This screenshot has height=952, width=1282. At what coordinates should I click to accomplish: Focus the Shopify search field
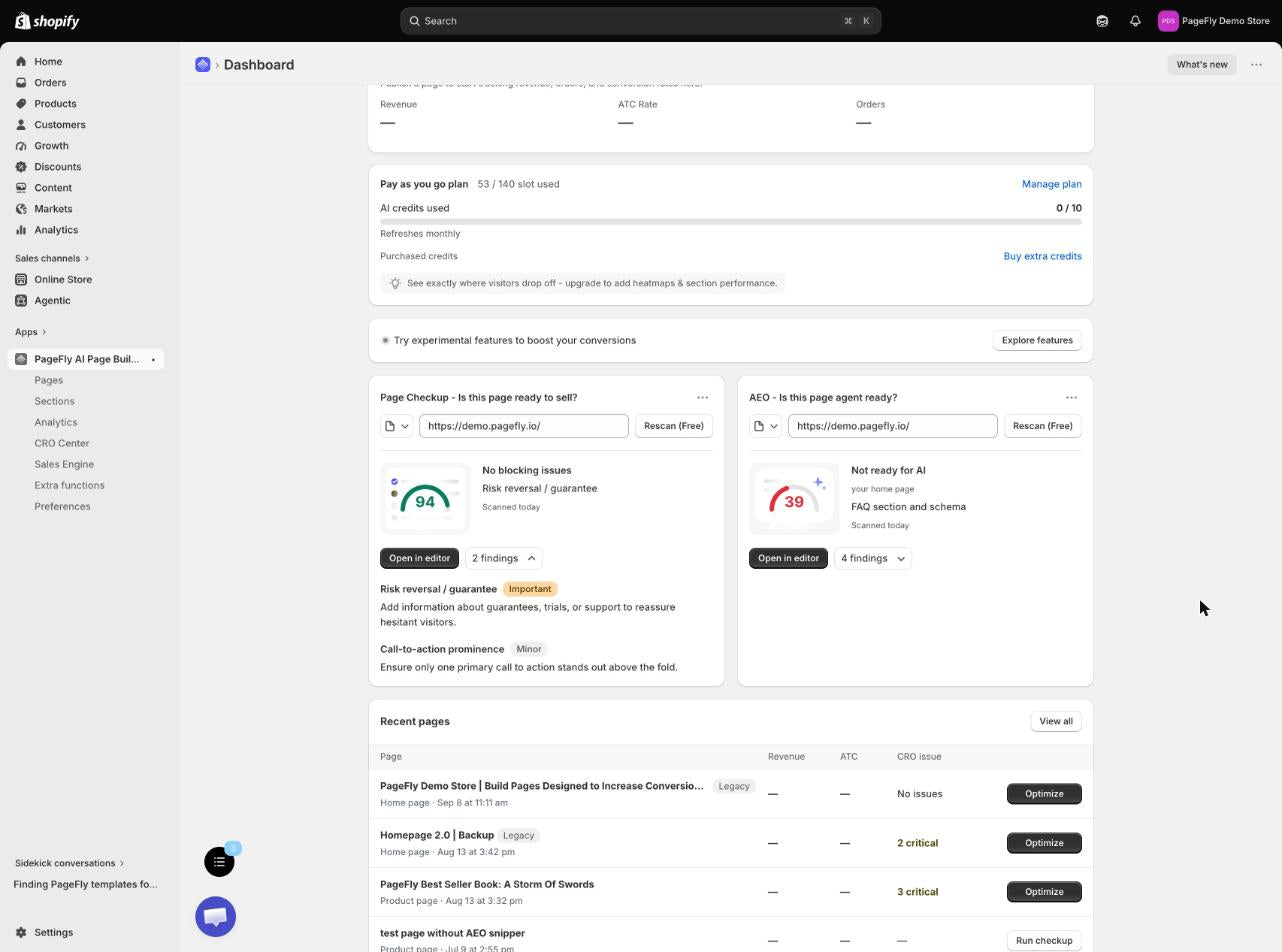coord(641,21)
